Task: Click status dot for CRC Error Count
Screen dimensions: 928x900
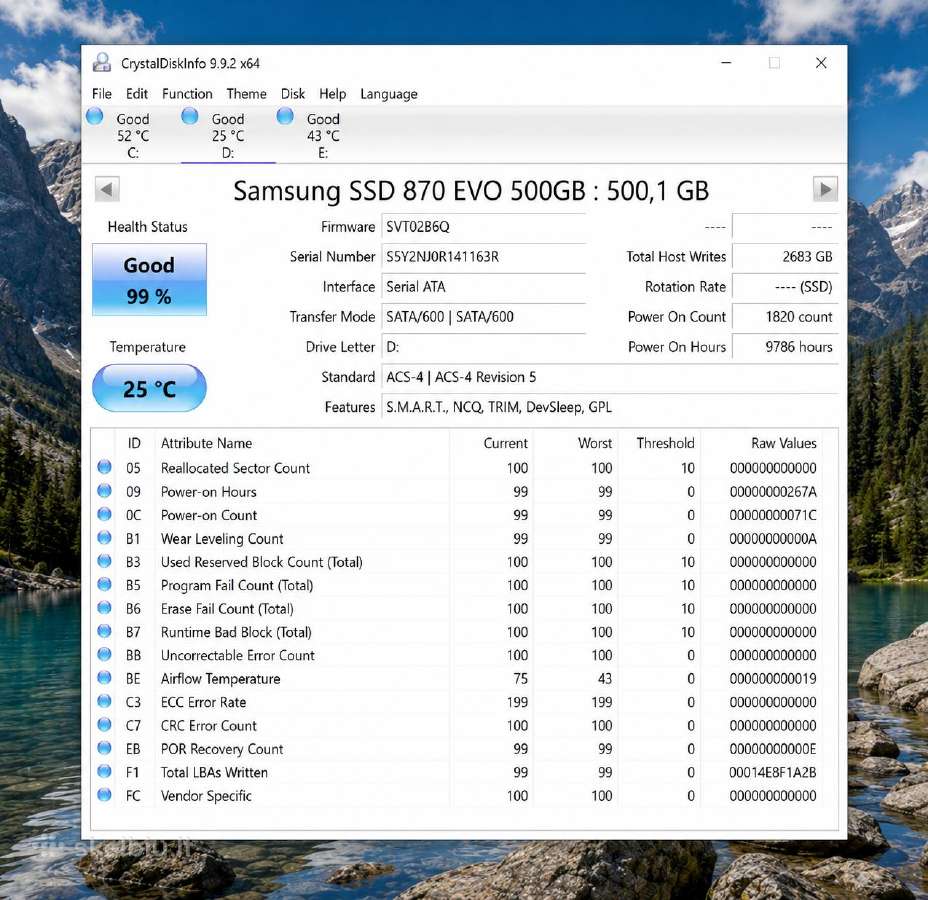Action: (104, 724)
